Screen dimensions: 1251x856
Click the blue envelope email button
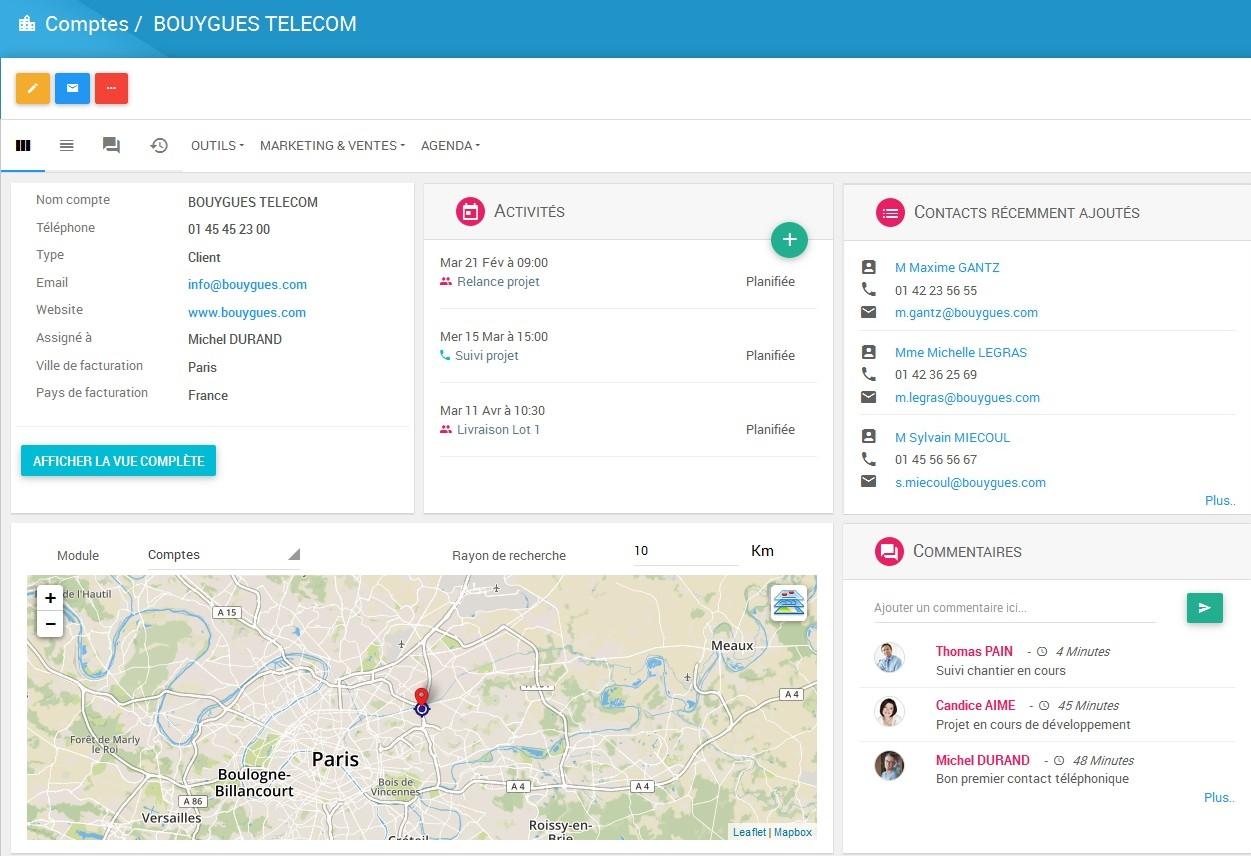tap(72, 88)
